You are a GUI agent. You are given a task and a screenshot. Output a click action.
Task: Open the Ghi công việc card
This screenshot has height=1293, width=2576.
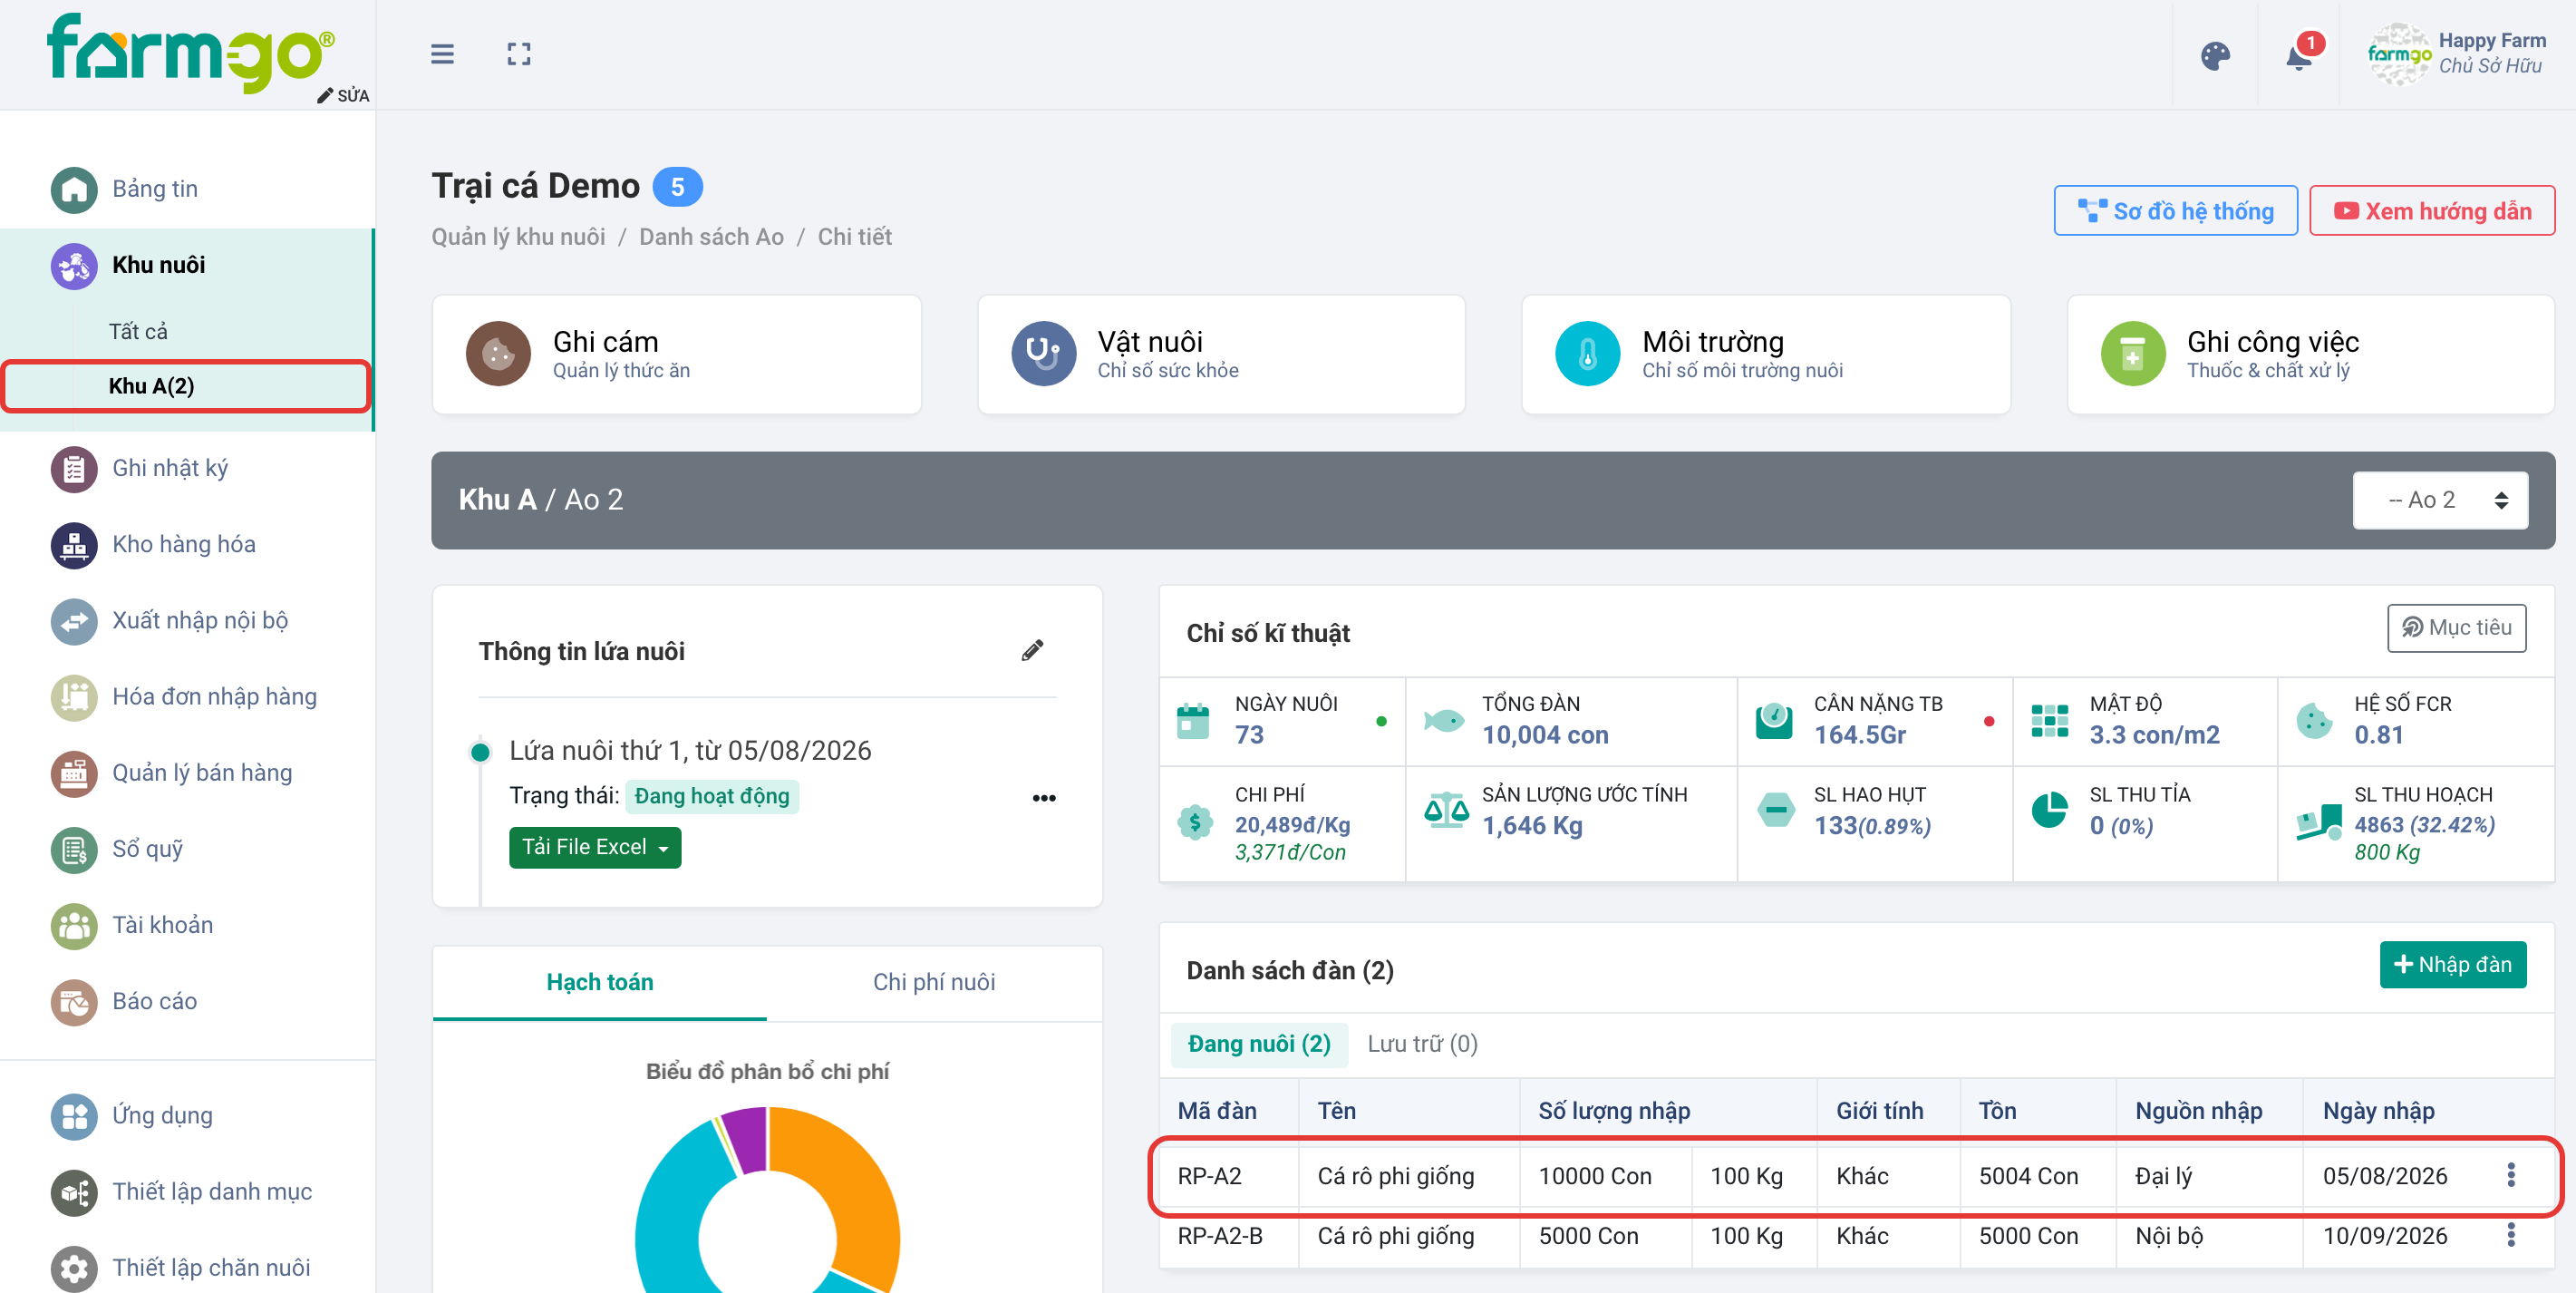pyautogui.click(x=2310, y=354)
